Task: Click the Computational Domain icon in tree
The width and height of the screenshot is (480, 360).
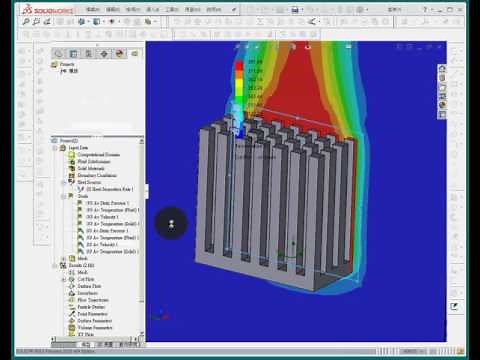Action: point(71,155)
